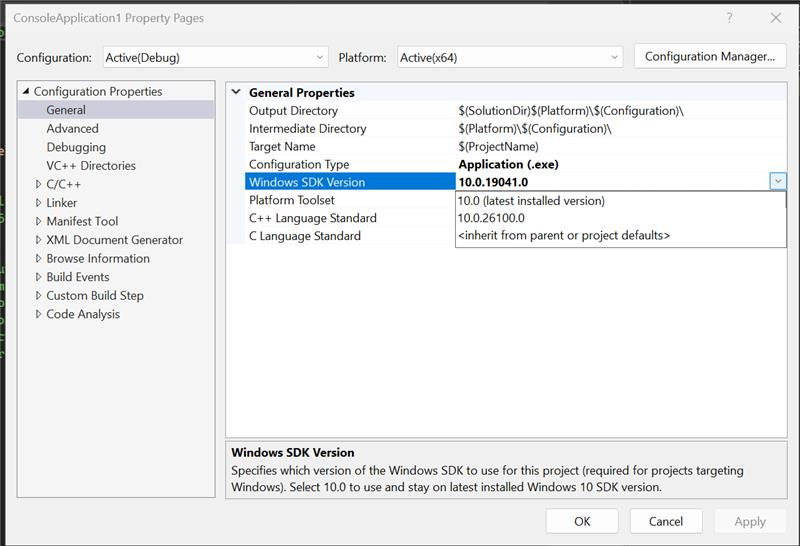Image resolution: width=800 pixels, height=546 pixels.
Task: Expand the Browse Information node arrow
Action: click(38, 258)
